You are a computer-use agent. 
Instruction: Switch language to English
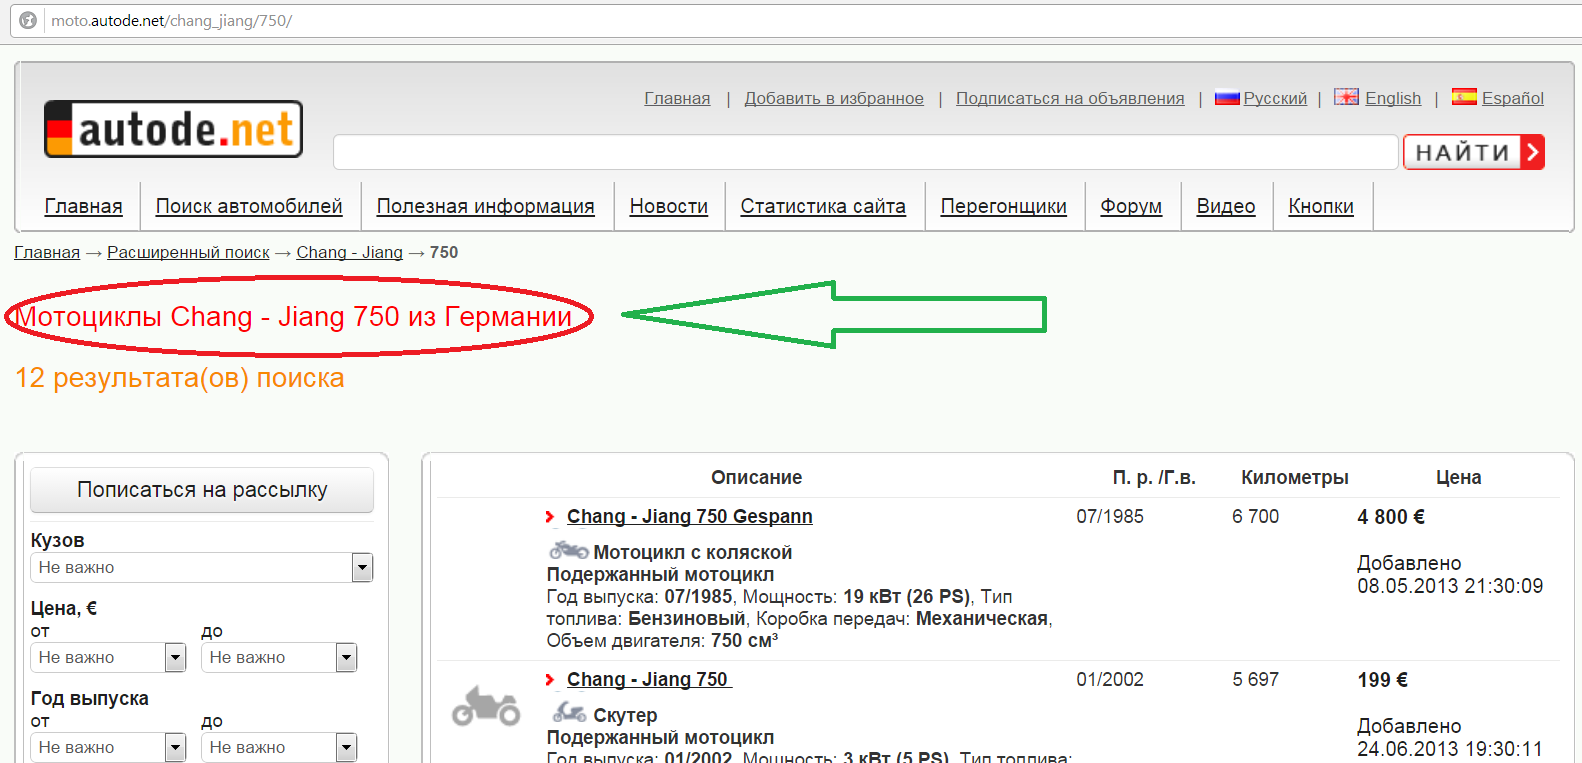coord(1393,98)
